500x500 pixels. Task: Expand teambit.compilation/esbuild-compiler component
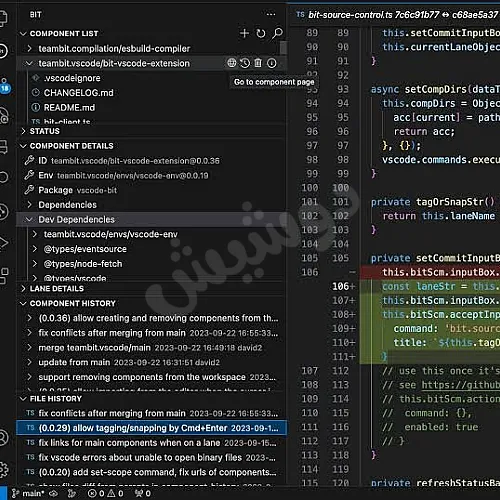click(29, 48)
